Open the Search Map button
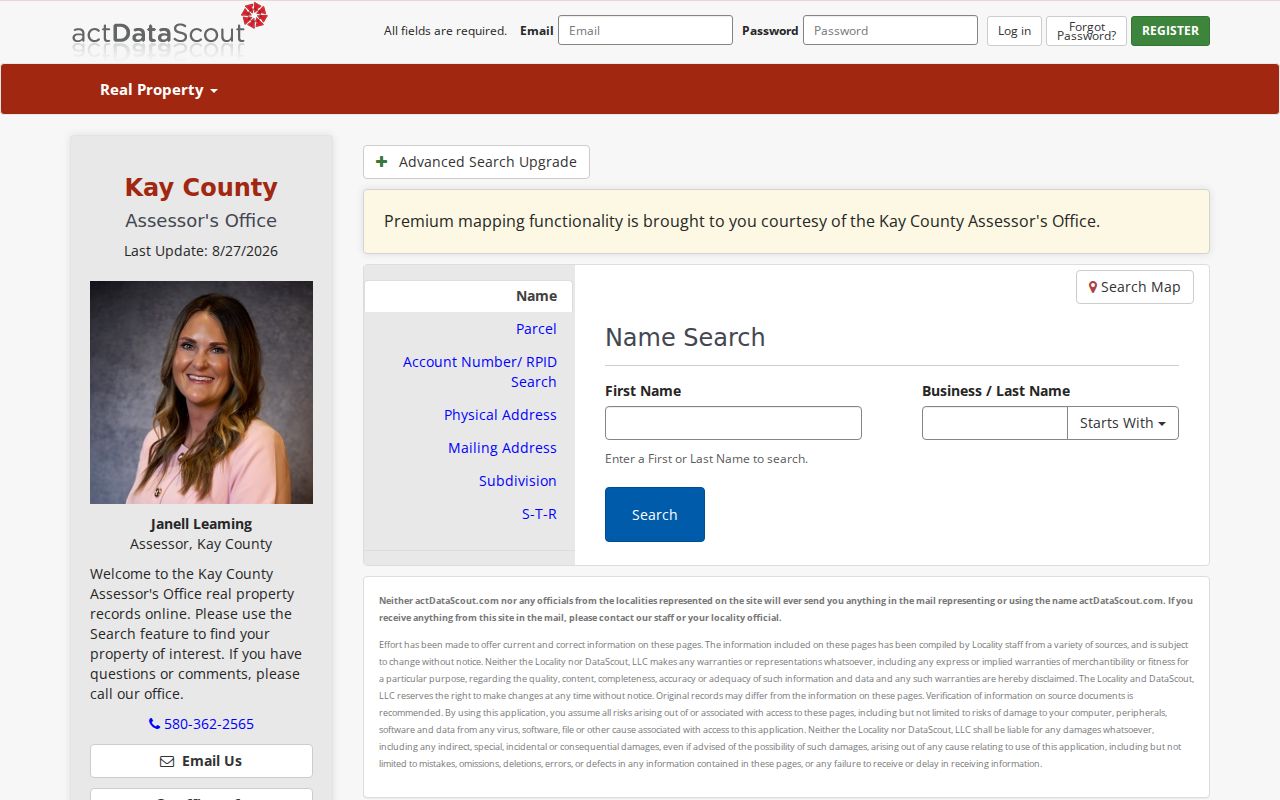Image resolution: width=1280 pixels, height=800 pixels. [1135, 287]
